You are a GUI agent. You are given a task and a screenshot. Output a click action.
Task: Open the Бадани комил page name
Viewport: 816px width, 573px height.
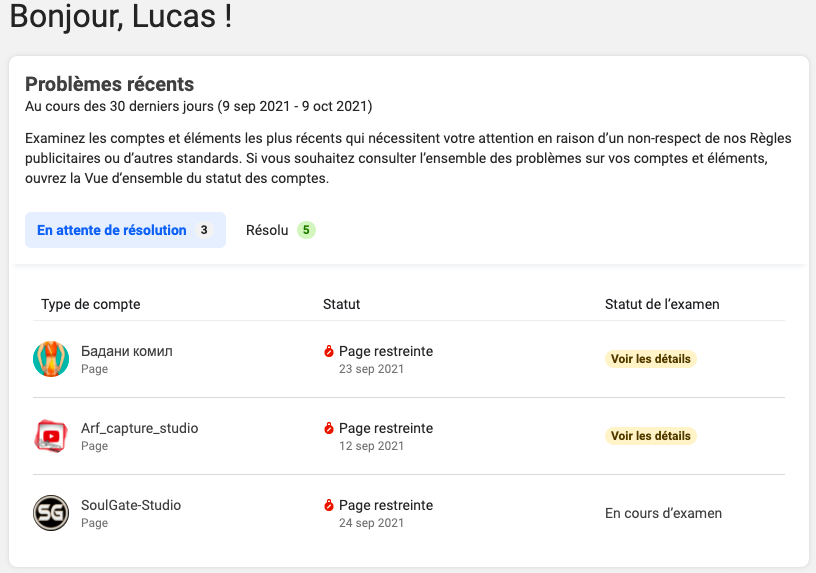pos(126,351)
